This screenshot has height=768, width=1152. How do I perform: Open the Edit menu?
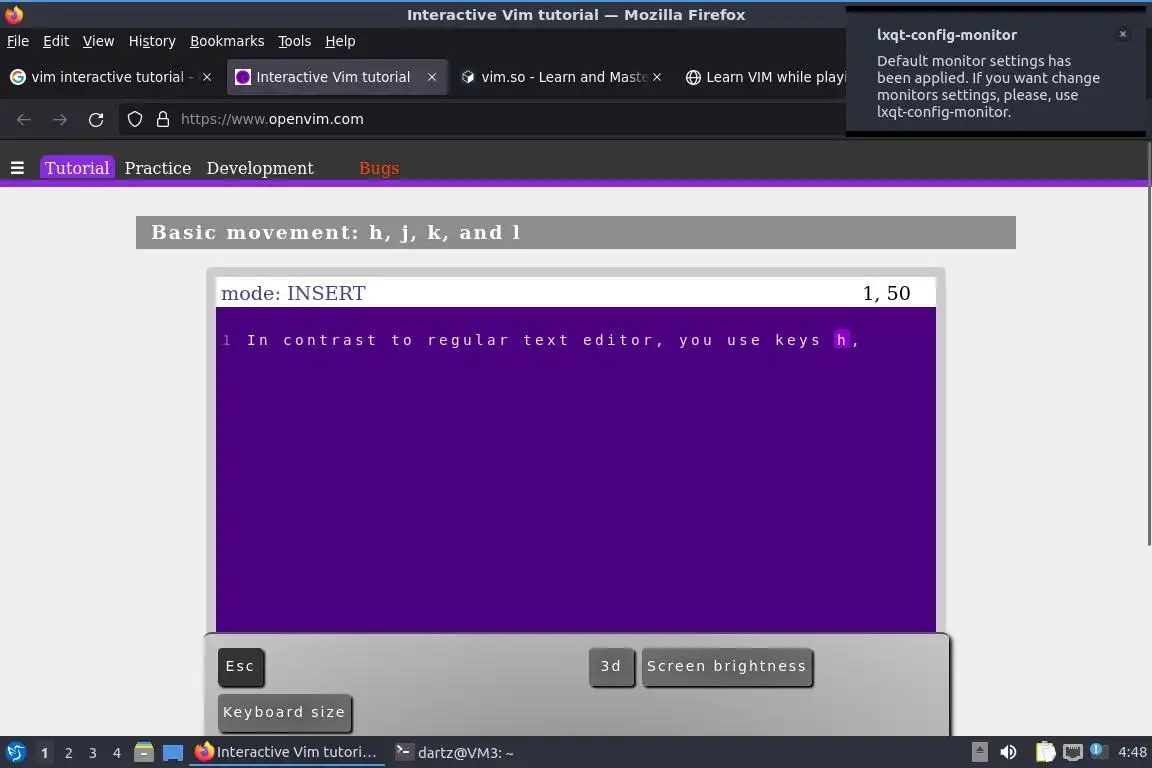tap(56, 41)
